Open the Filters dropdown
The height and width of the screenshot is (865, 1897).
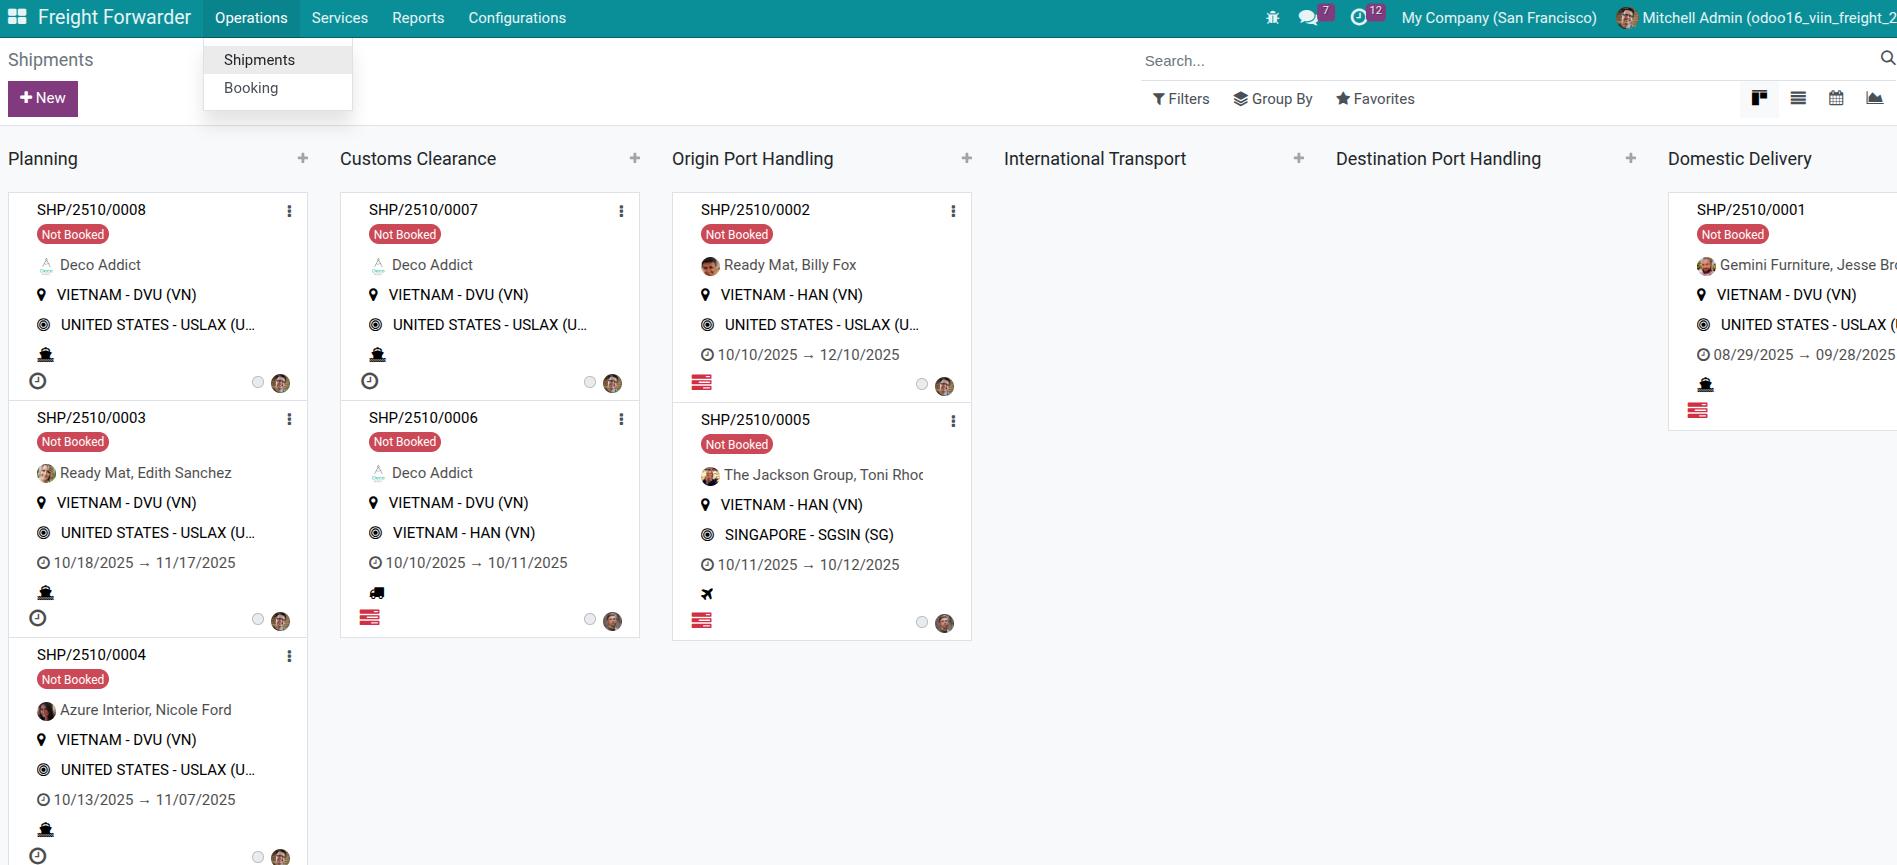1181,99
